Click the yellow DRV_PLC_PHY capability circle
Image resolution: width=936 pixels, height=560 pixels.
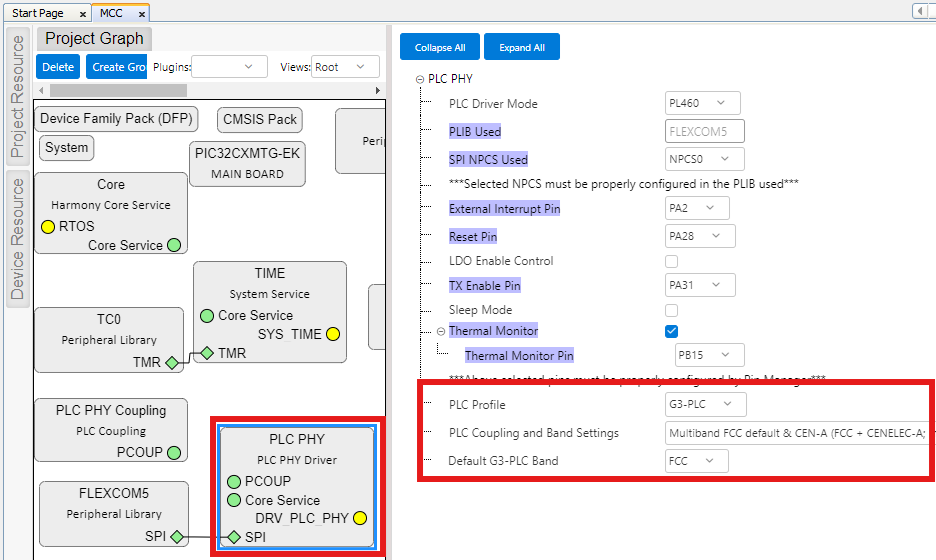(x=360, y=518)
